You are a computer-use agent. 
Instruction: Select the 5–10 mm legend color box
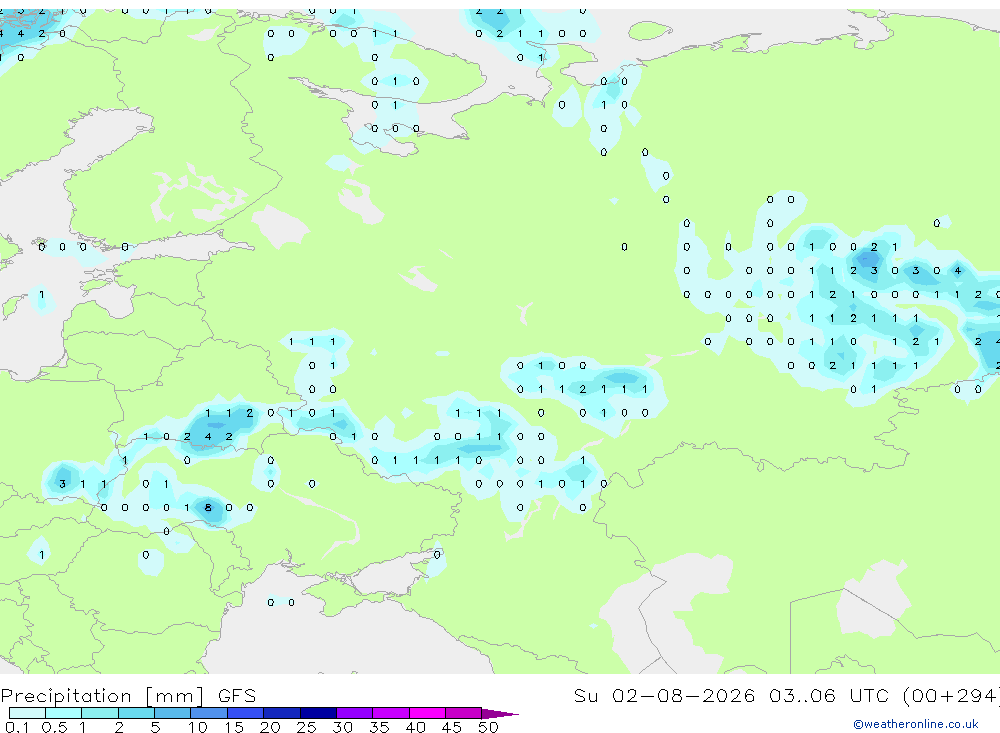pos(172,713)
